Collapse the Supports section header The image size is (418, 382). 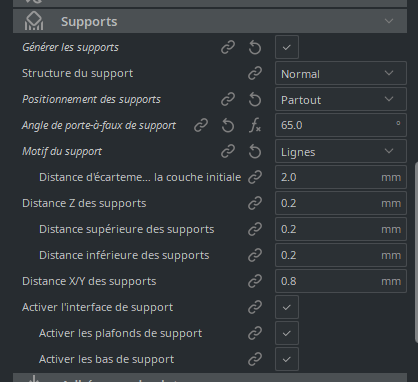coord(210,21)
